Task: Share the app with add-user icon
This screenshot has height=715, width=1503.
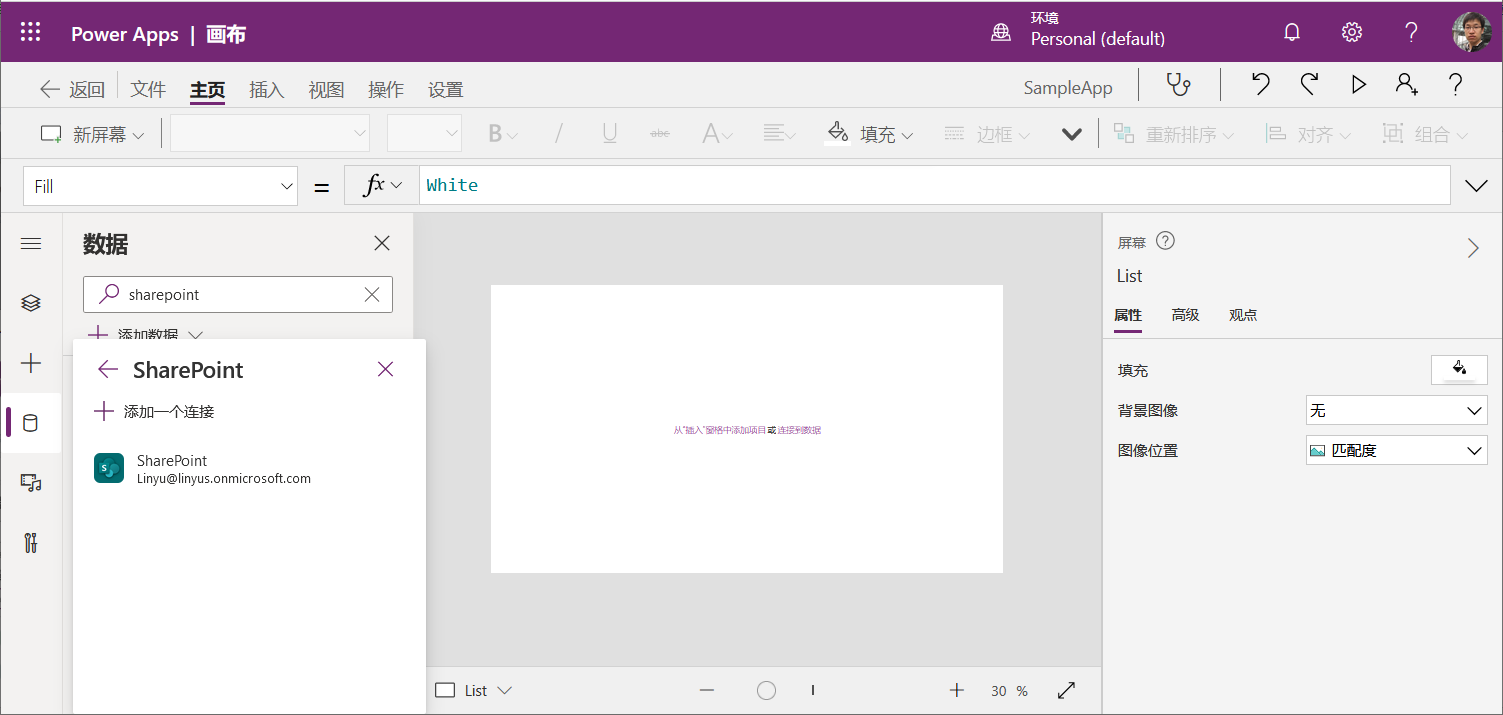Action: (x=1407, y=85)
